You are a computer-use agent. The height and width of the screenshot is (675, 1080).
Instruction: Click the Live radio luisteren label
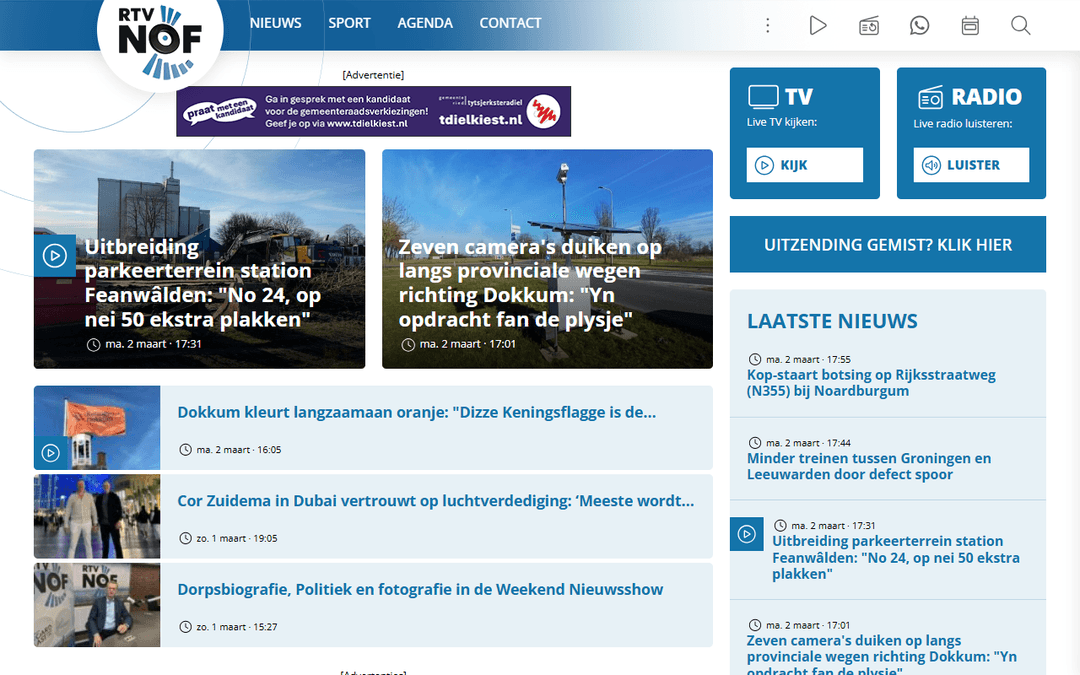click(963, 124)
